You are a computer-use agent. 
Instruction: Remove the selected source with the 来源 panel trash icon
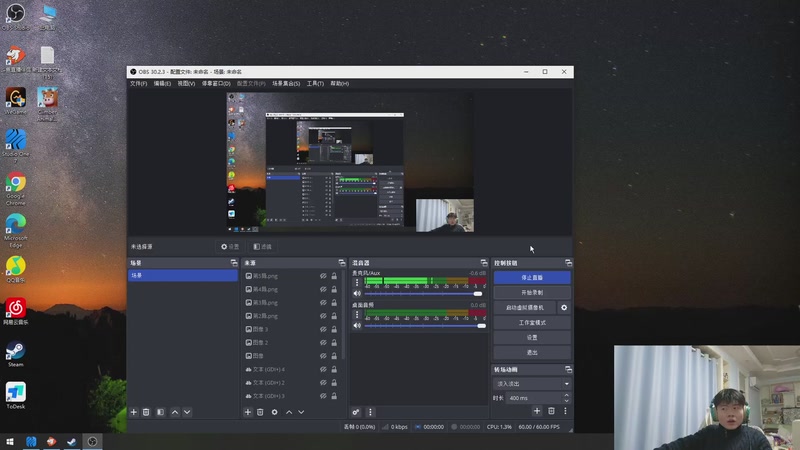[x=260, y=412]
